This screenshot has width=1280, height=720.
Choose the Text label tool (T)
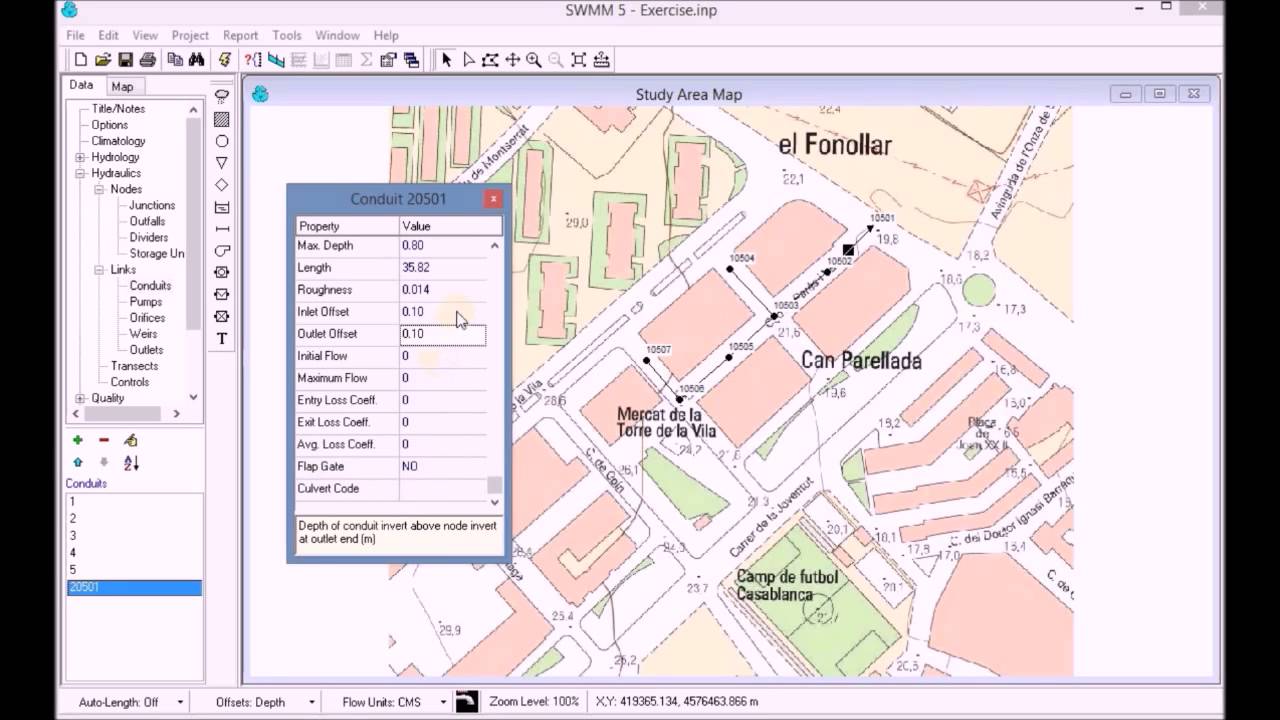tap(222, 339)
